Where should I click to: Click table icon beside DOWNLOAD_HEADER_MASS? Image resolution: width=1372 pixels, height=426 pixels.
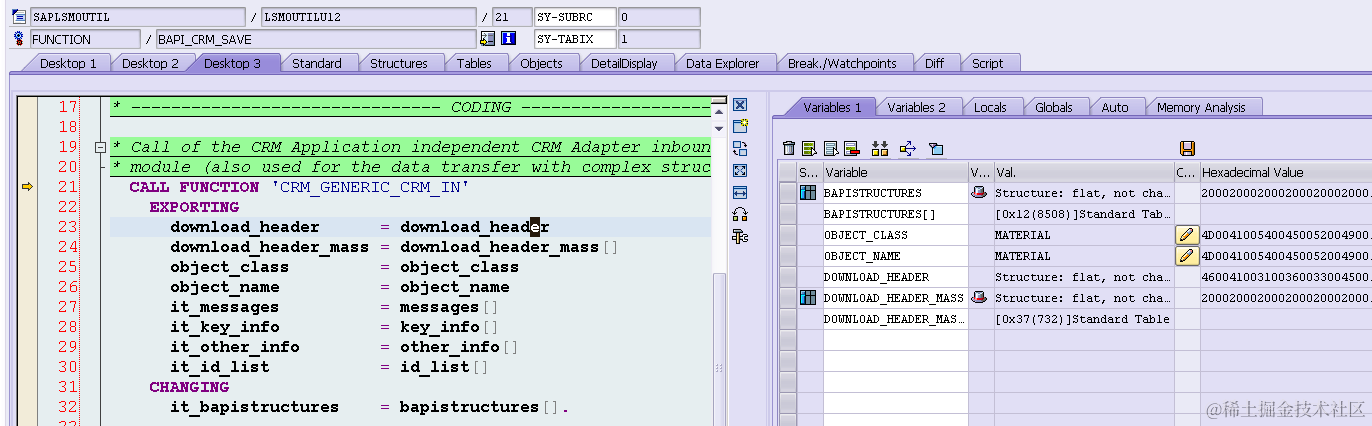808,298
